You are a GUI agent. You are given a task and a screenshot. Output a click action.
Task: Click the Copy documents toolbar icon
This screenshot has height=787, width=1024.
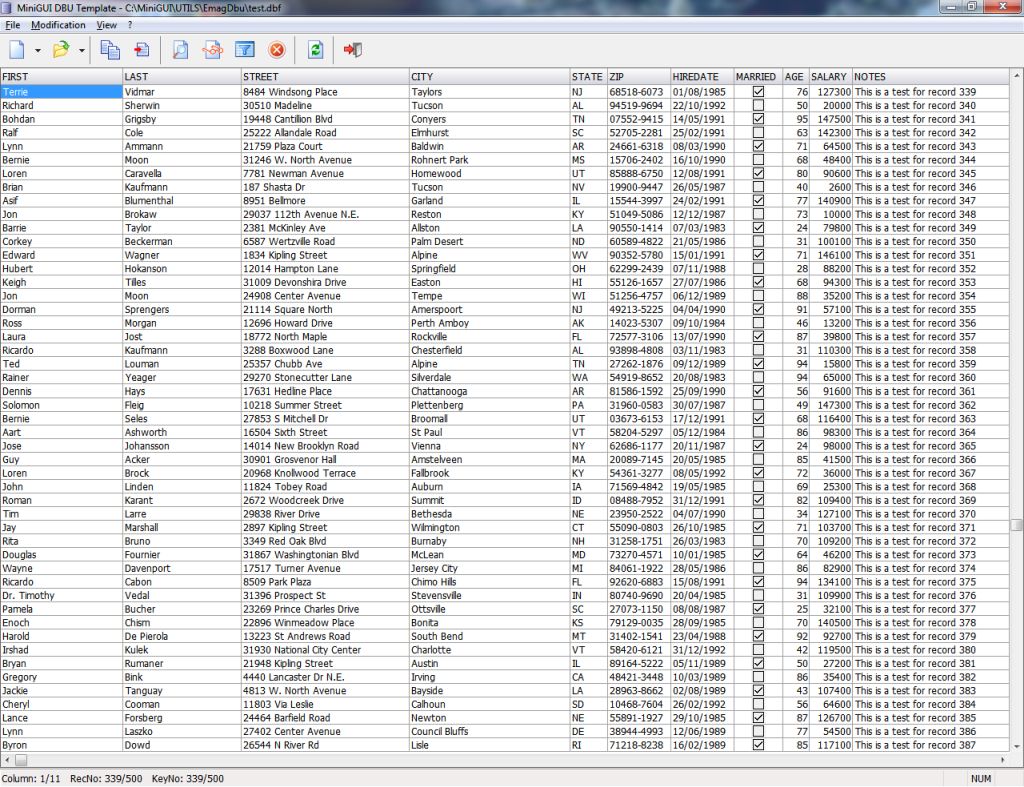coord(110,49)
